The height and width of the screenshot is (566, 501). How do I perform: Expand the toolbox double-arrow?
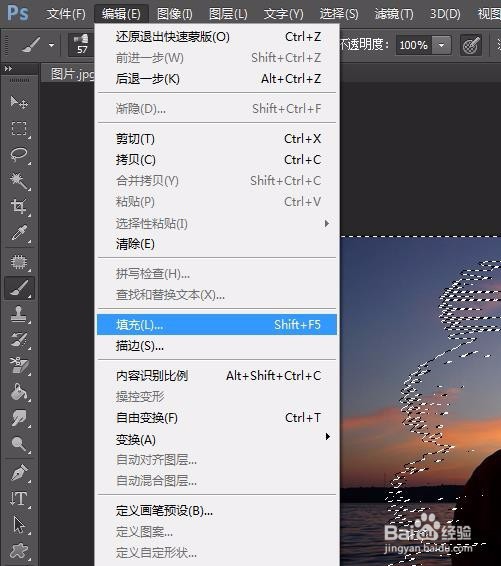pyautogui.click(x=8, y=68)
